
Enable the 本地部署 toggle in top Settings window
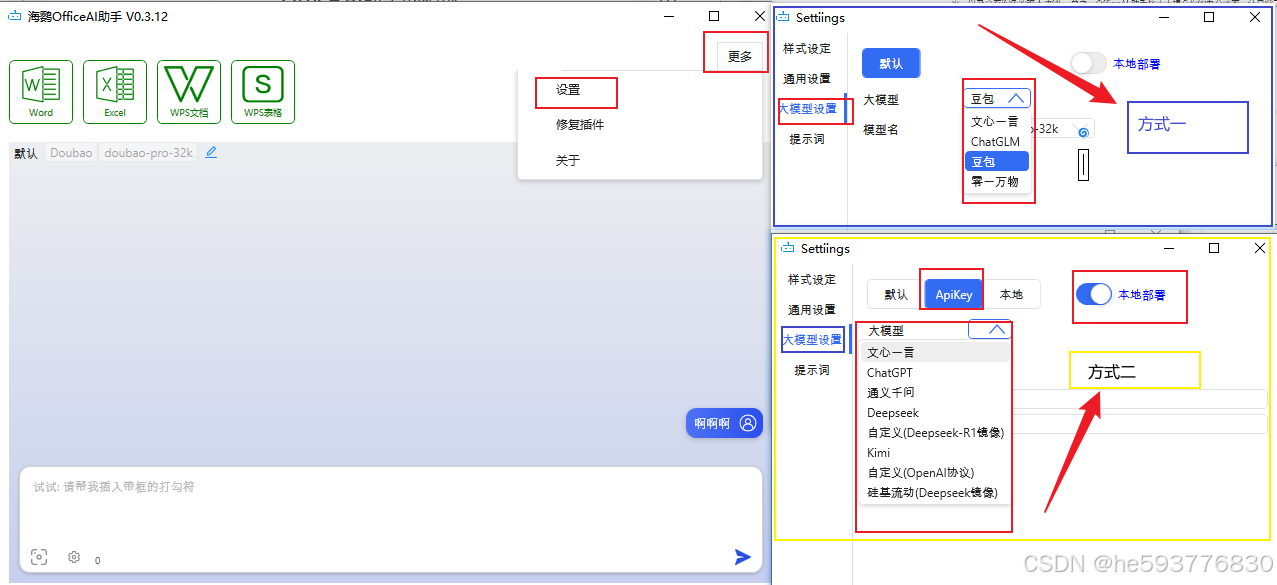(x=1088, y=62)
